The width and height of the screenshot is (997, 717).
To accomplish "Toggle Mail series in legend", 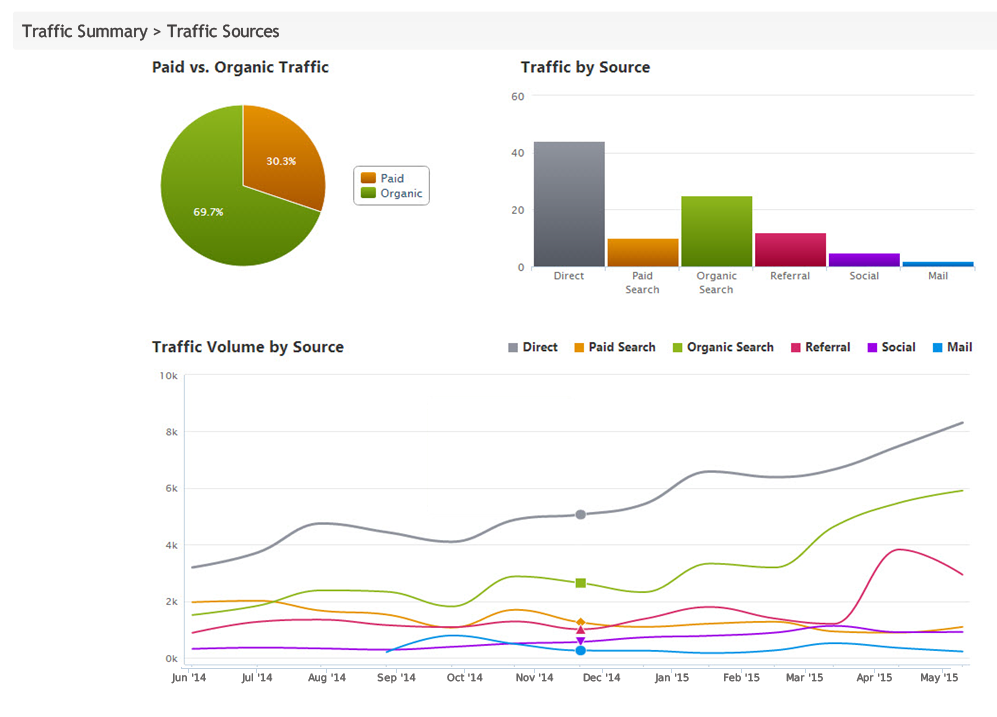I will [x=952, y=347].
